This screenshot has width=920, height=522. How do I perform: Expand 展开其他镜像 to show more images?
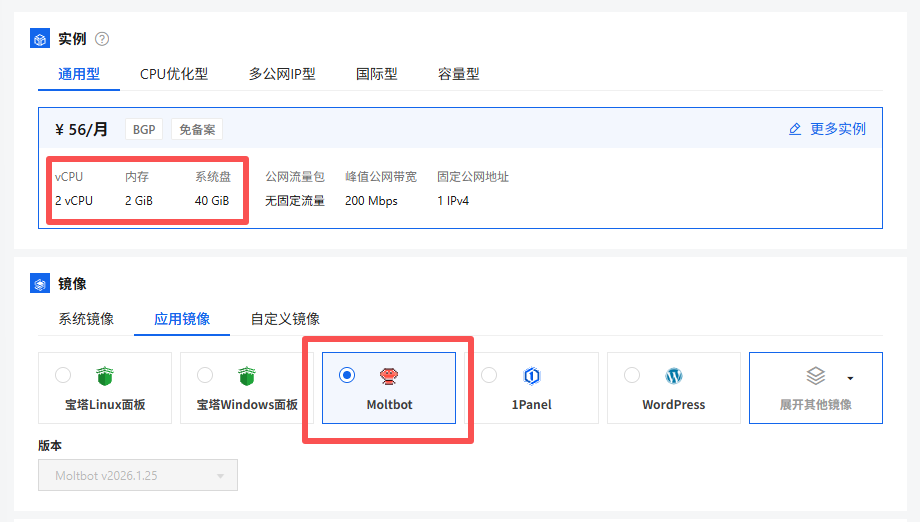pos(815,404)
